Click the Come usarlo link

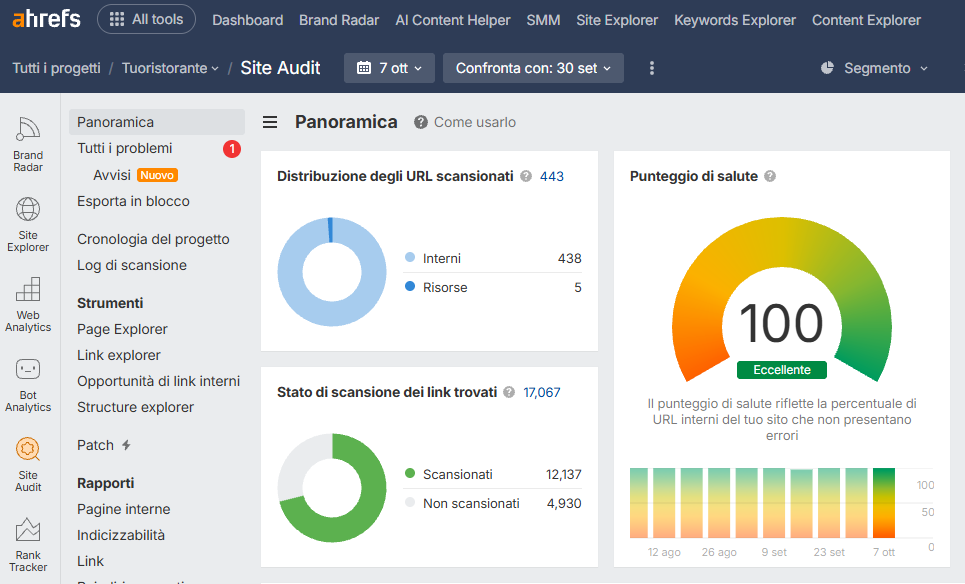coord(475,122)
